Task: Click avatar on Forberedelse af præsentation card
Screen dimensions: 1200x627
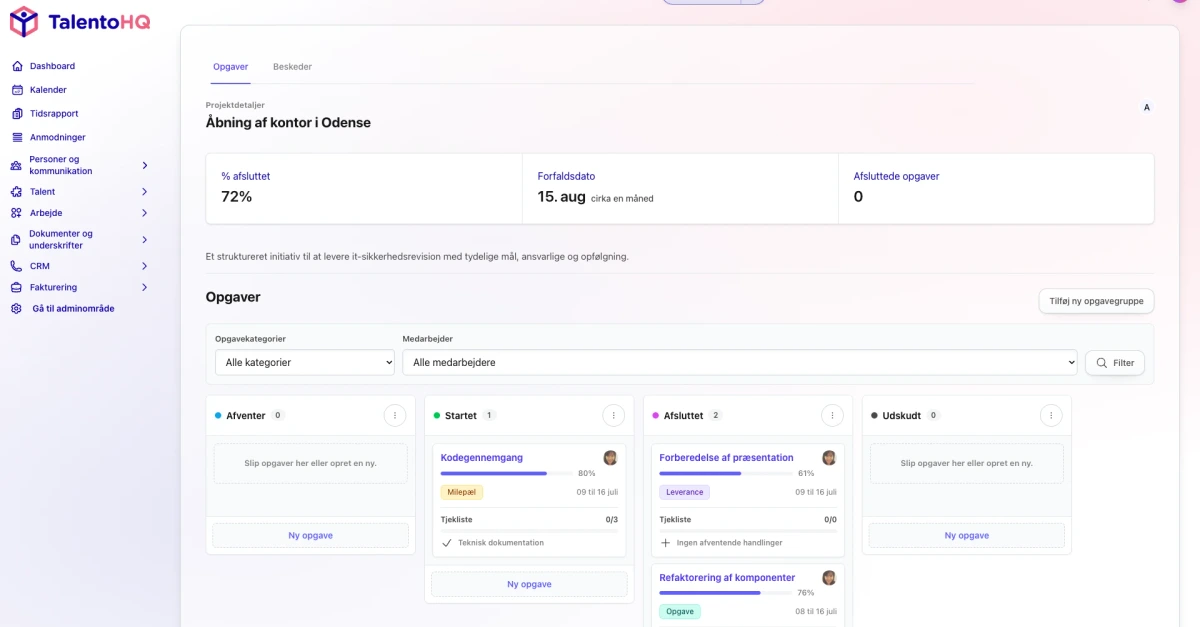Action: [829, 458]
